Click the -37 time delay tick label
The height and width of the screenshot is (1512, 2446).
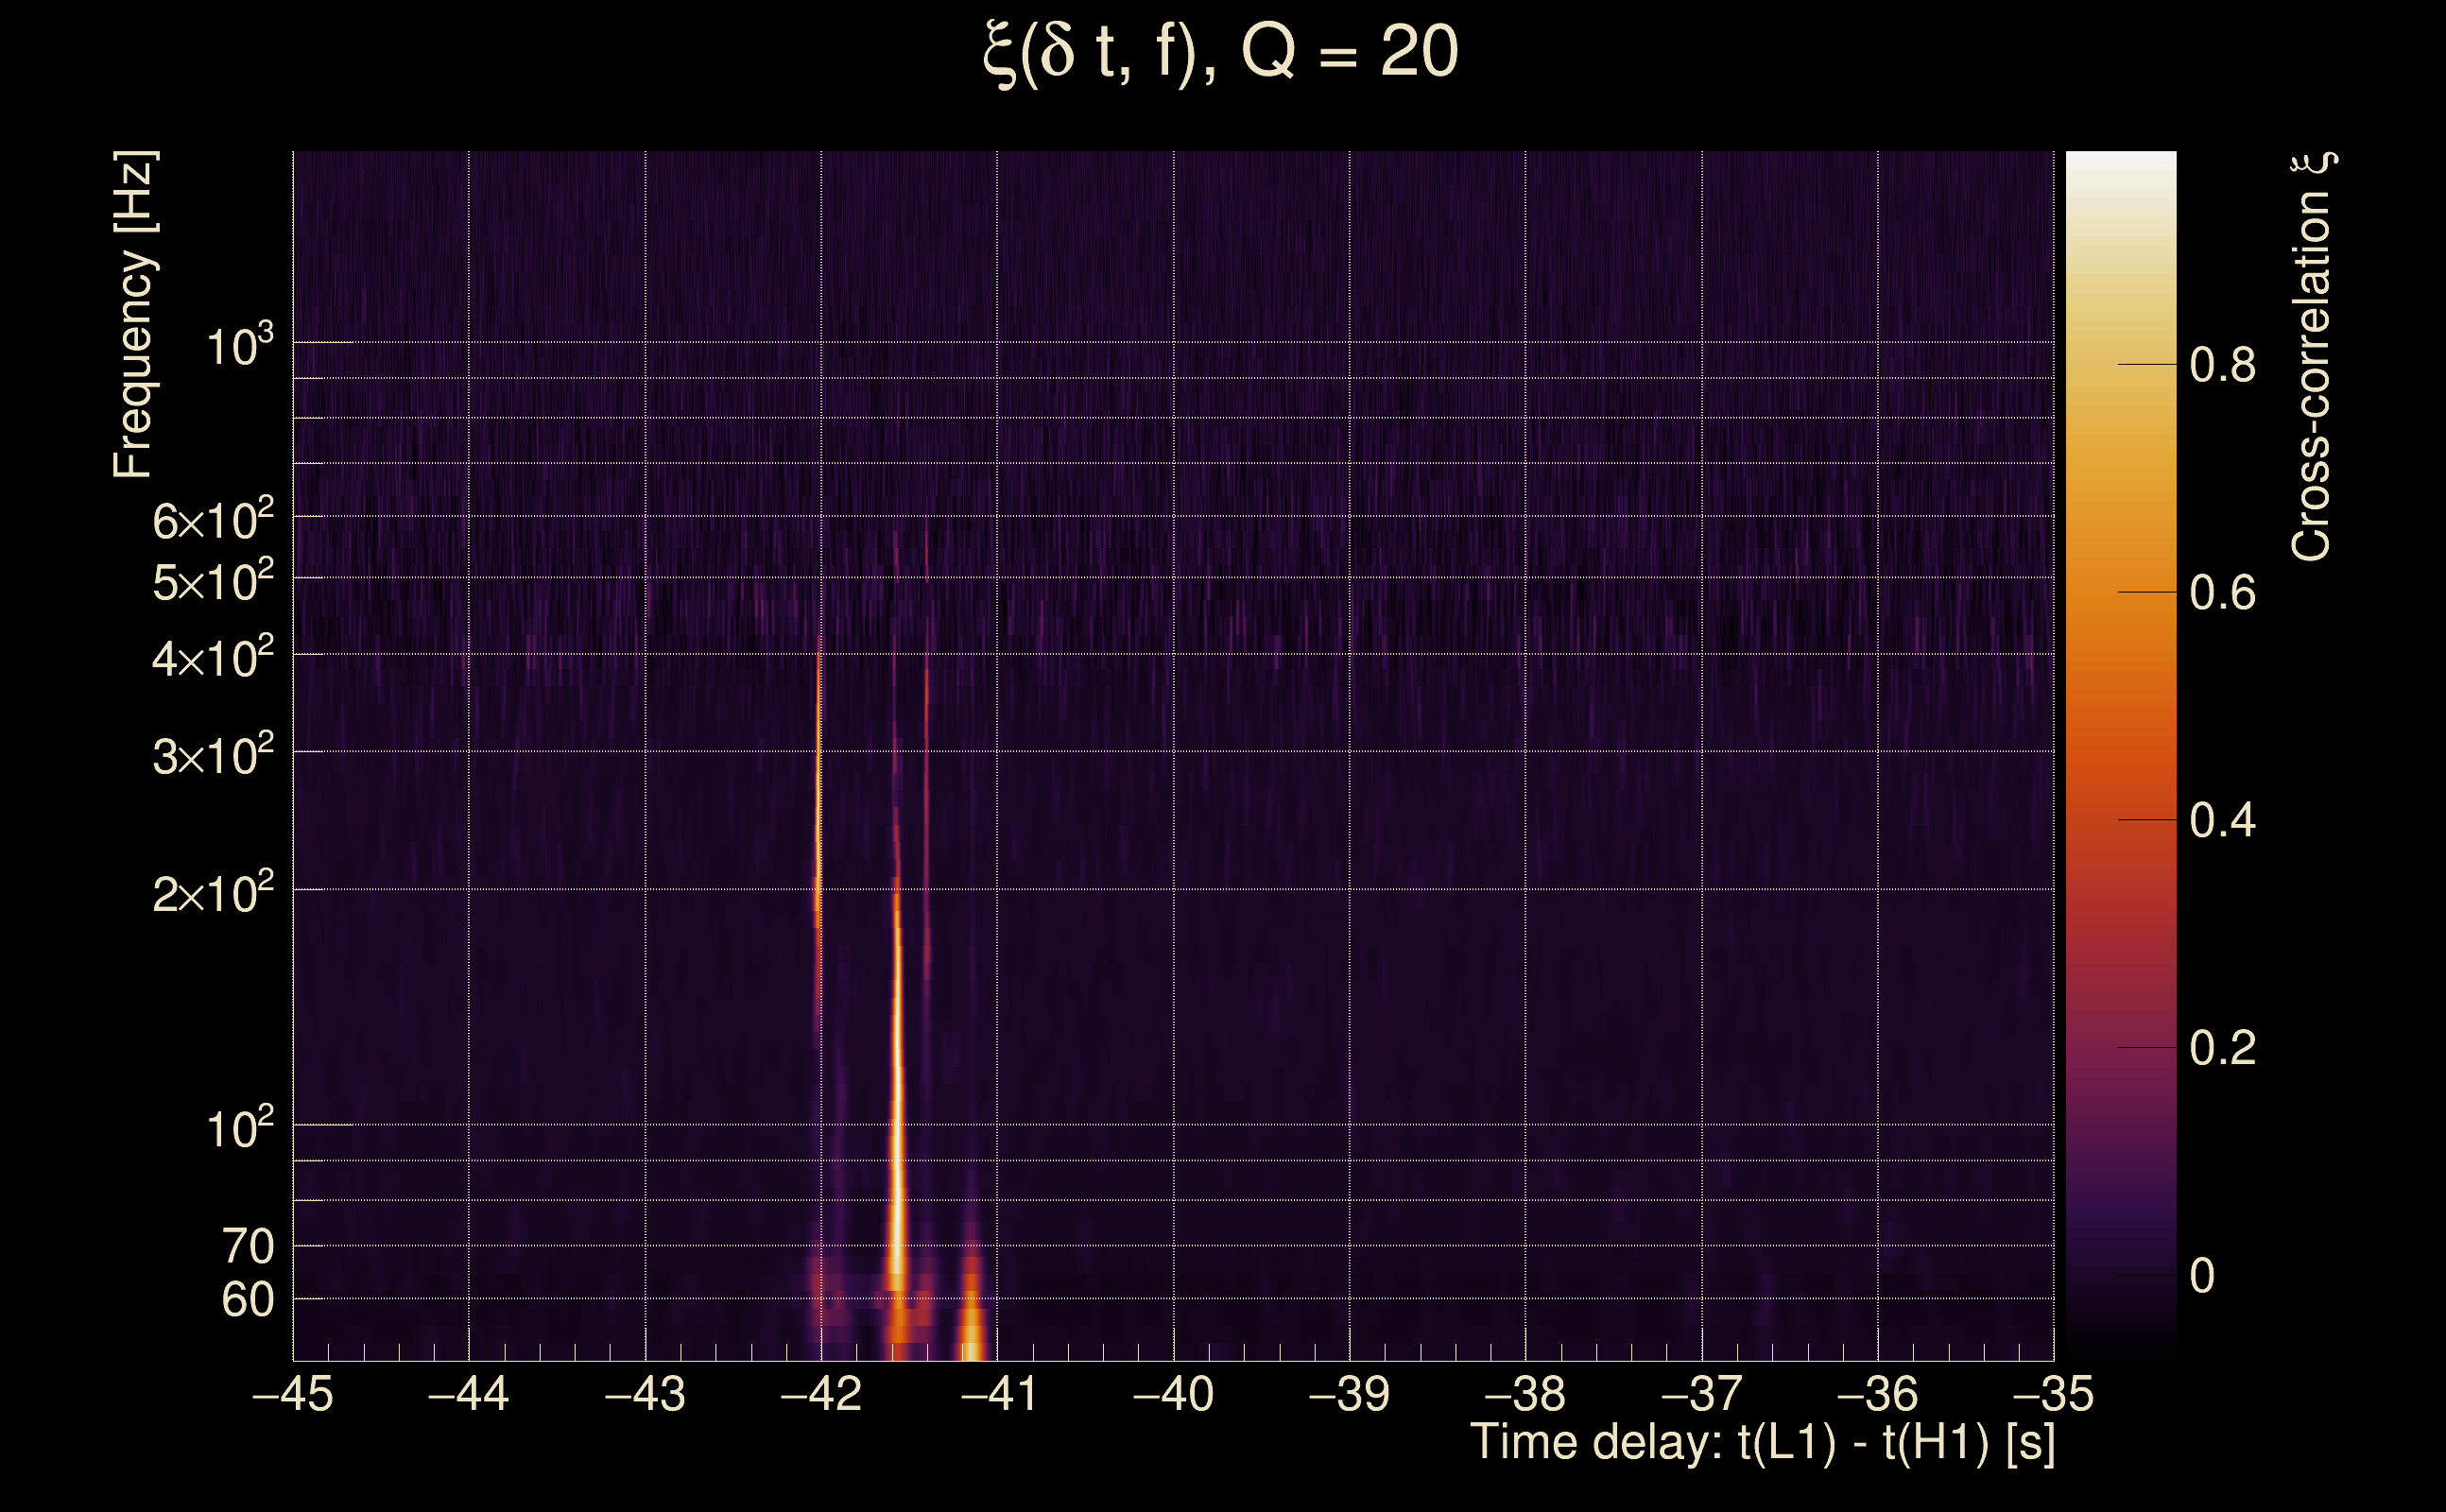[1701, 1394]
